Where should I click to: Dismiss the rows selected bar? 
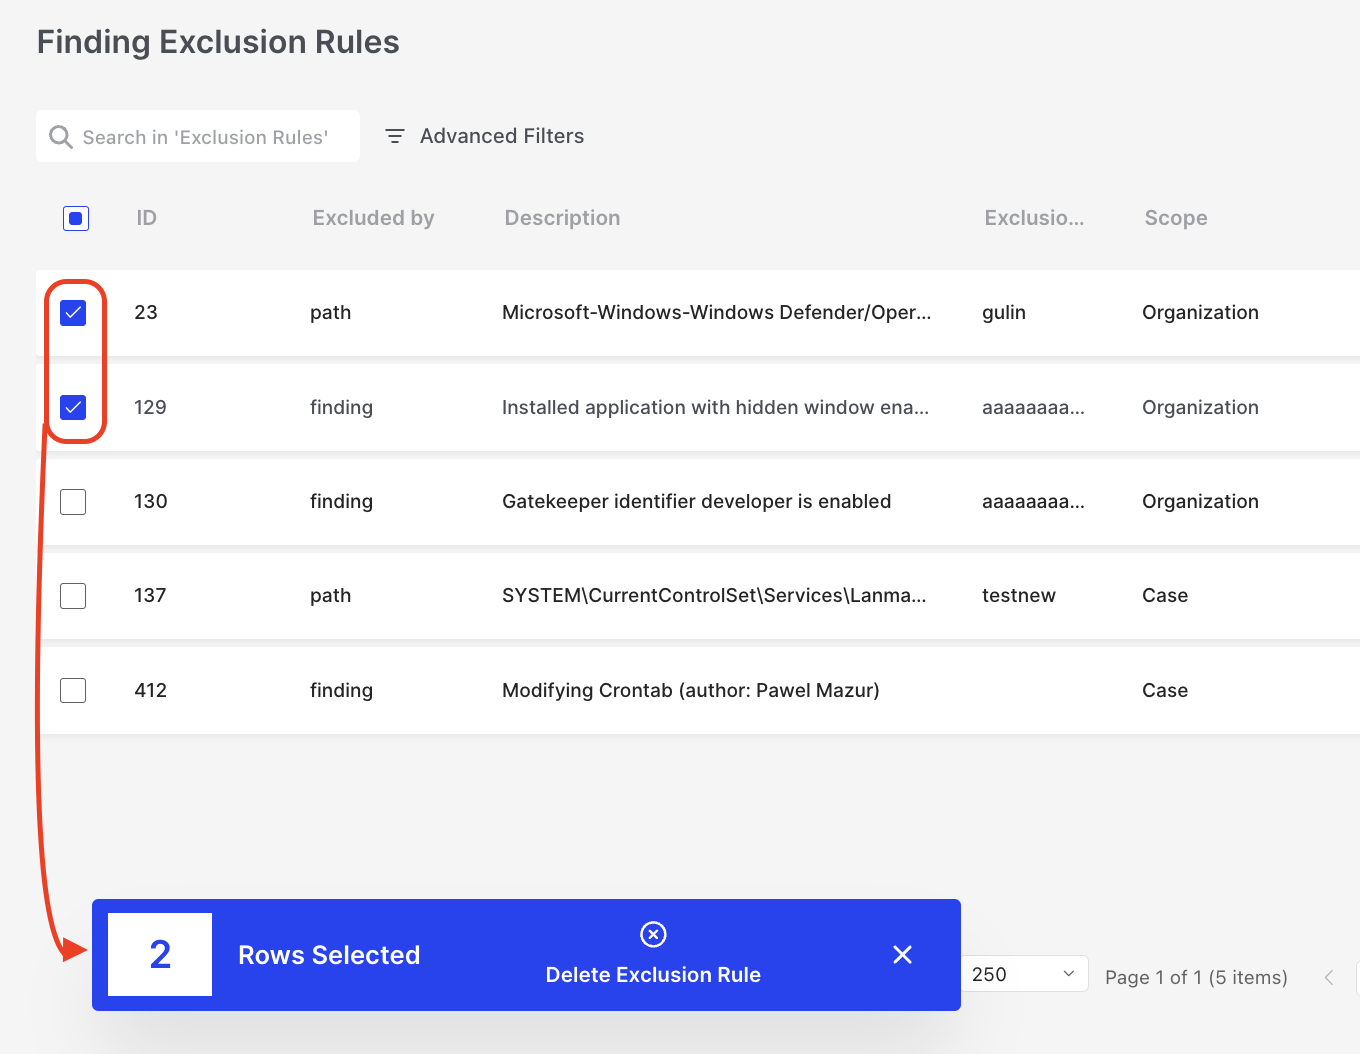point(902,955)
